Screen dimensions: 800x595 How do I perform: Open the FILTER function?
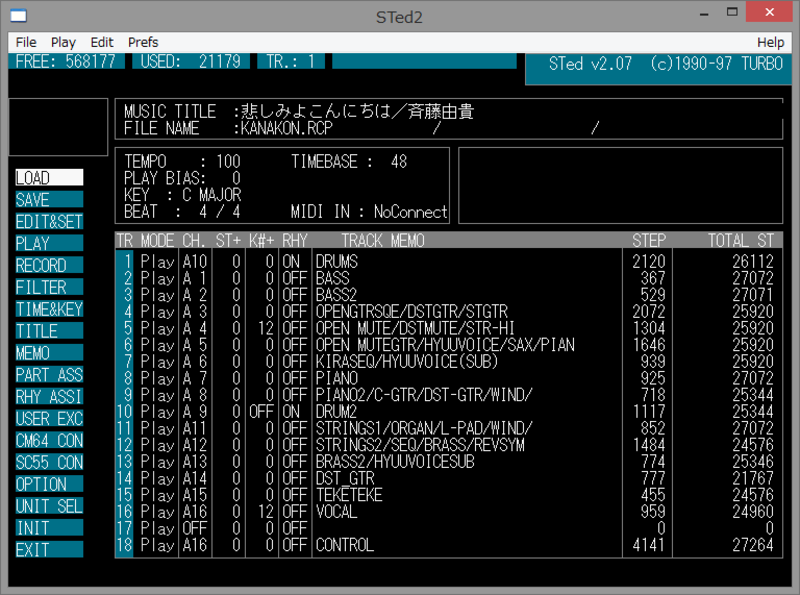click(49, 287)
